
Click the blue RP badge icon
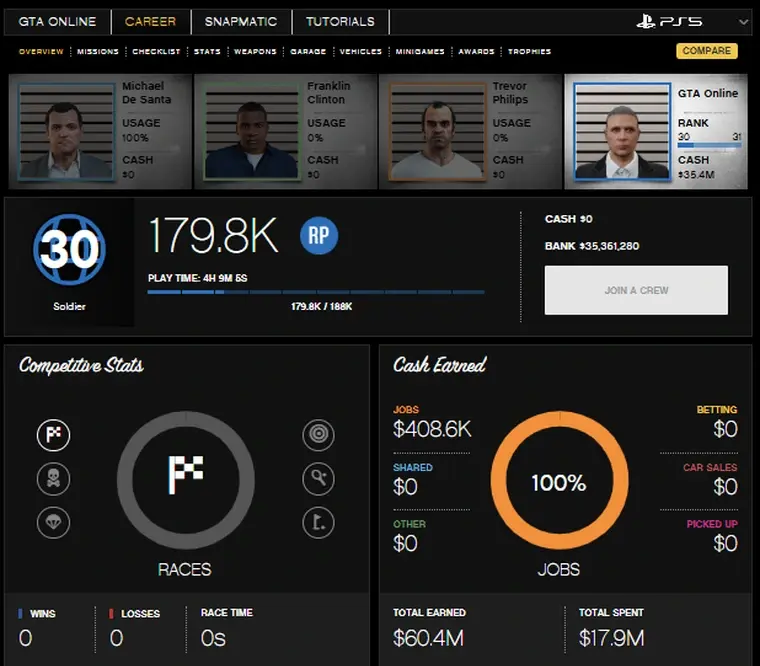pyautogui.click(x=319, y=236)
